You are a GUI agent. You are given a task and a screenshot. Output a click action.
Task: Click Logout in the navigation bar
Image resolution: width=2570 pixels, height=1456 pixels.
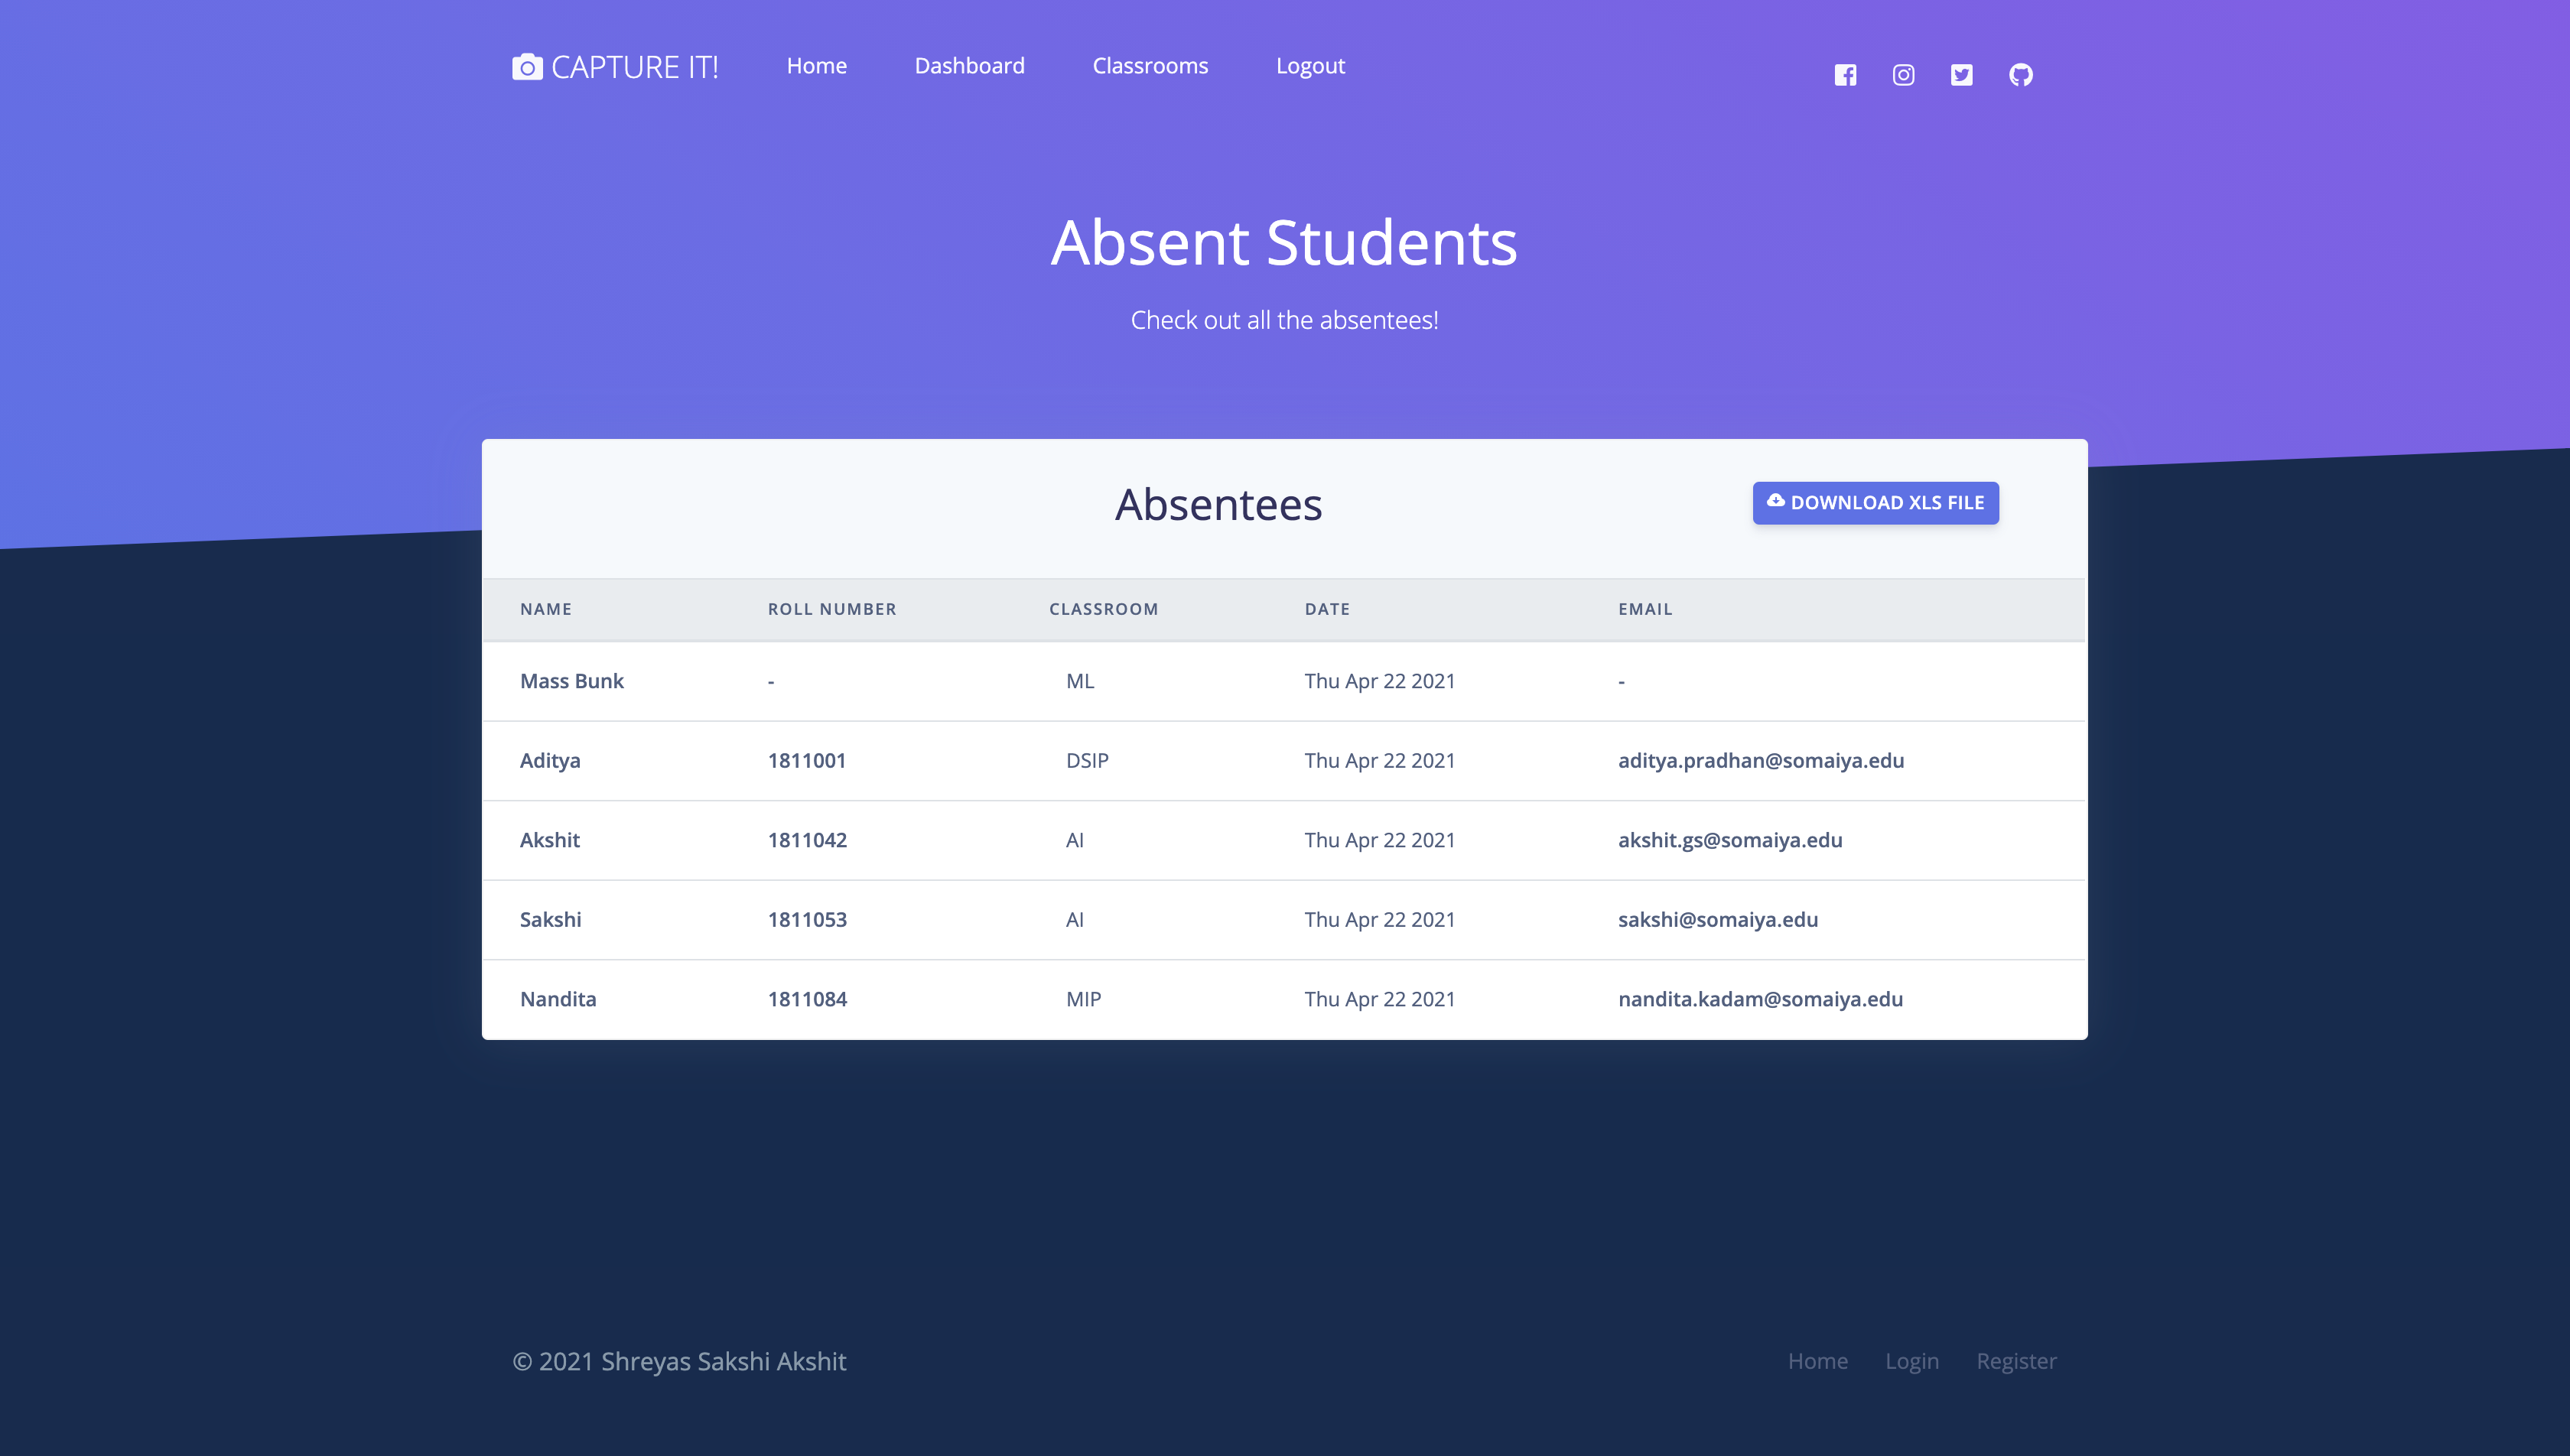click(x=1310, y=66)
